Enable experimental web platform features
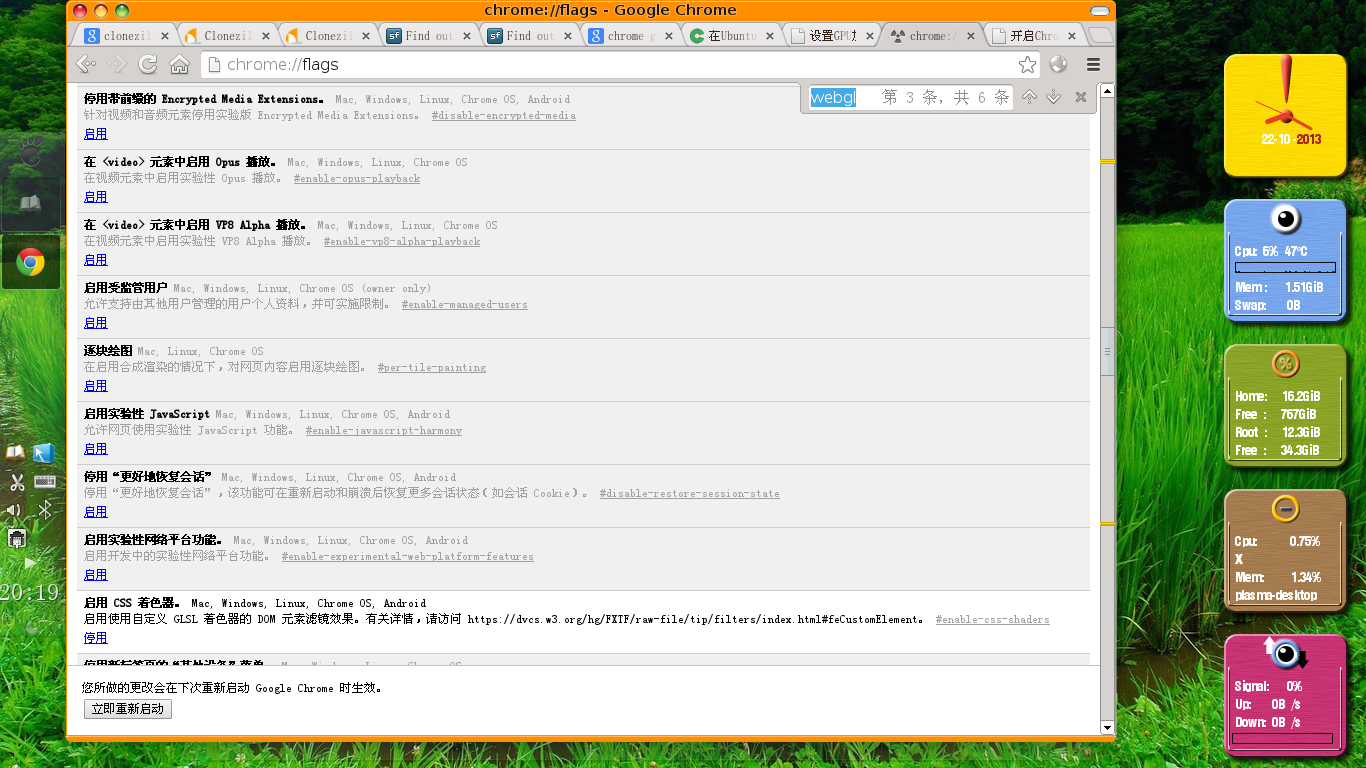Viewport: 1366px width, 768px height. click(x=96, y=574)
